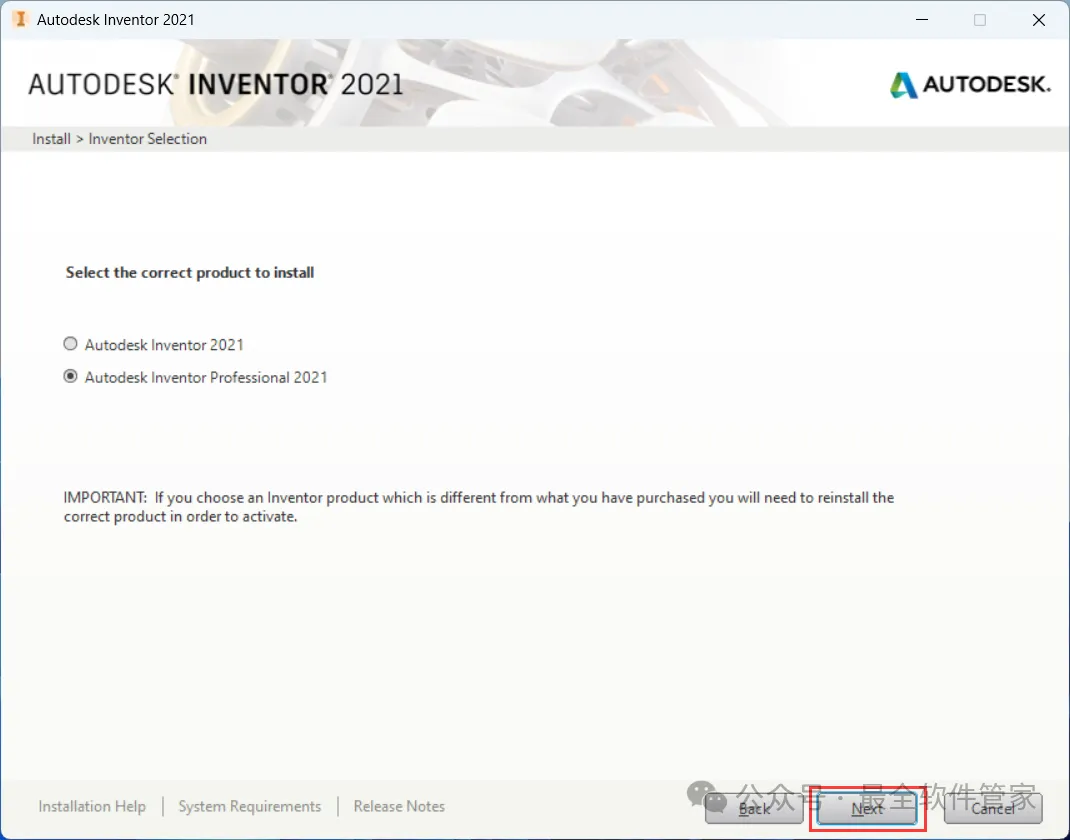The height and width of the screenshot is (840, 1070).
Task: View the Release Notes link
Action: pos(399,807)
